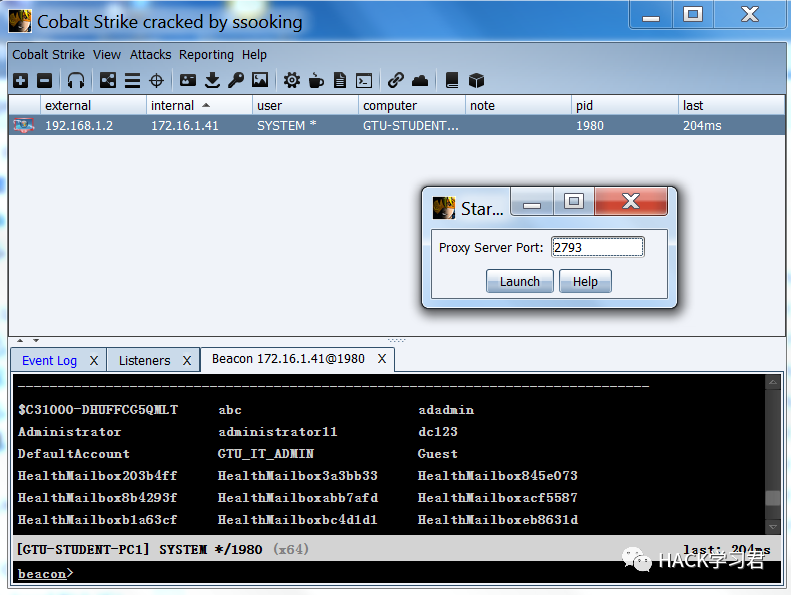Image resolution: width=791 pixels, height=595 pixels.
Task: Close the proxy server dialog
Action: pos(631,201)
